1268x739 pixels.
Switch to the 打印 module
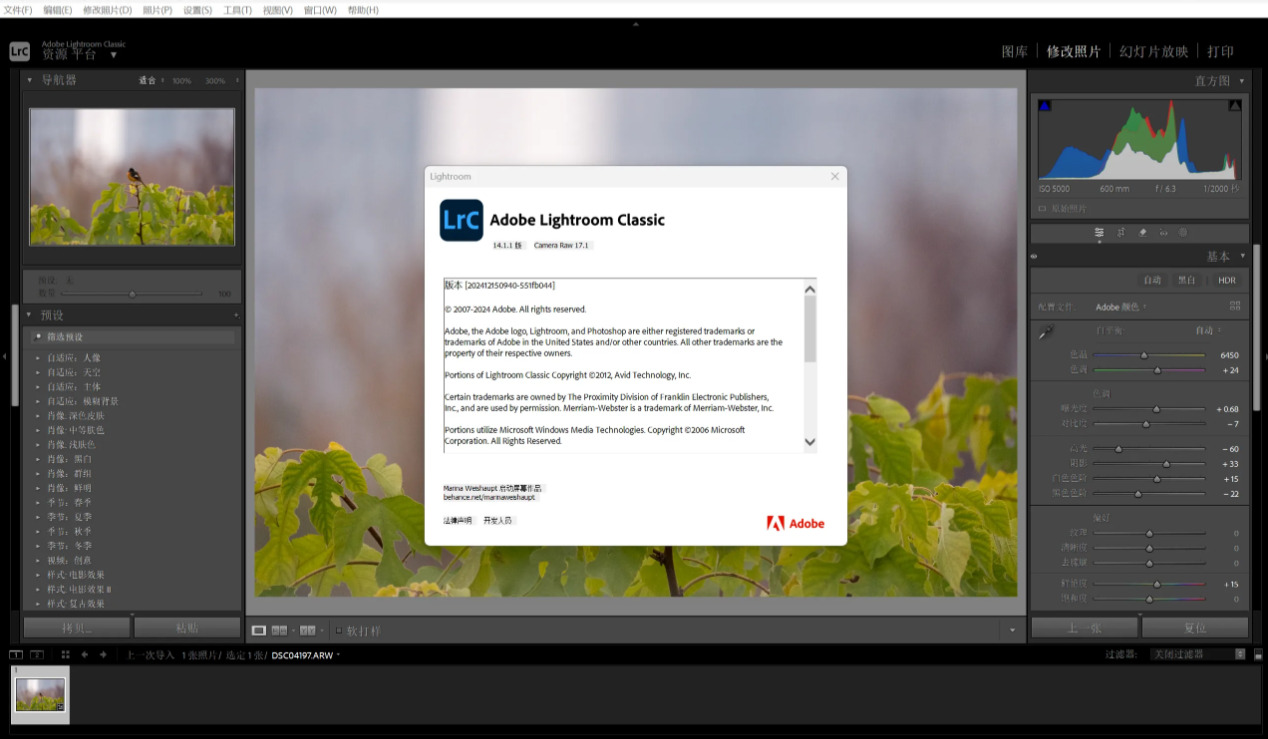[x=1221, y=51]
